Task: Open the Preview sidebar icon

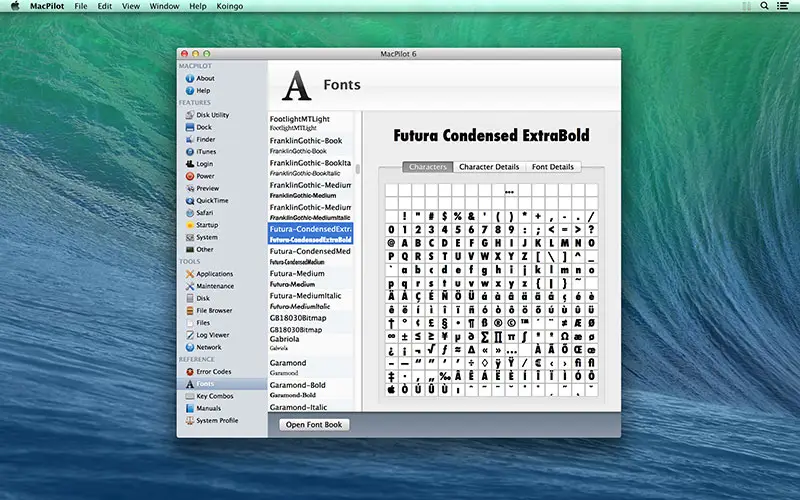Action: (x=190, y=188)
